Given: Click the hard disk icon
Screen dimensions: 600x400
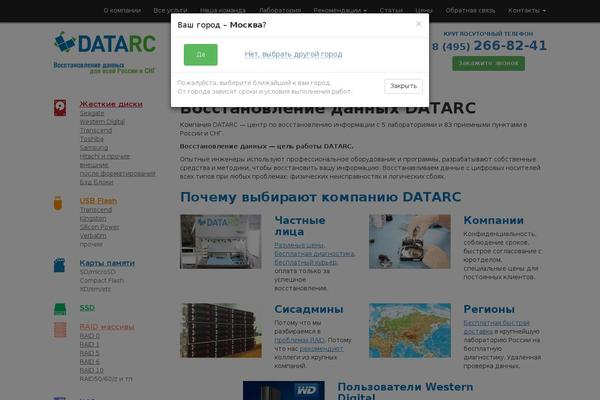Looking at the screenshot, I should pyautogui.click(x=60, y=108).
